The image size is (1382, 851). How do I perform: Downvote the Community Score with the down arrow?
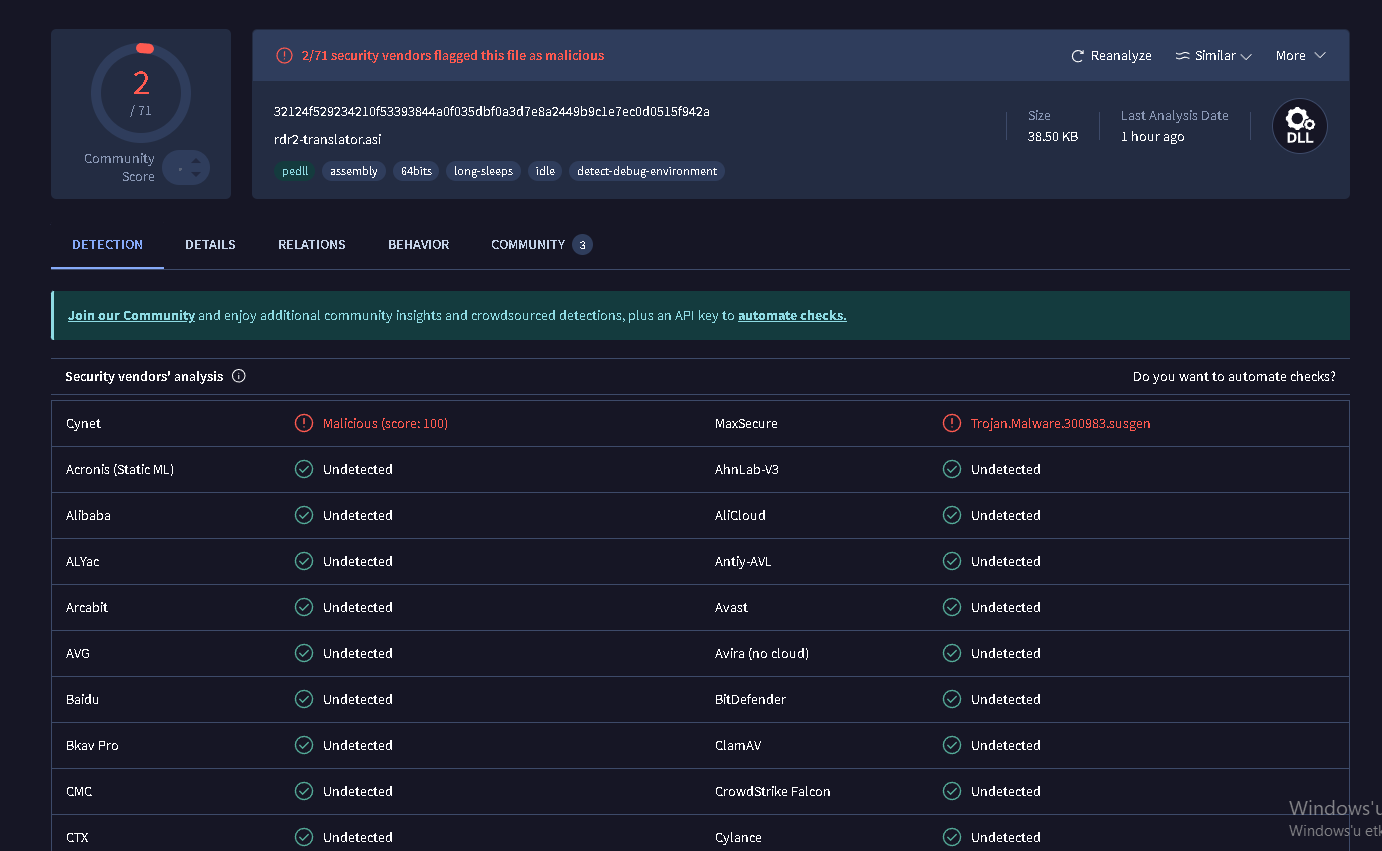(195, 175)
